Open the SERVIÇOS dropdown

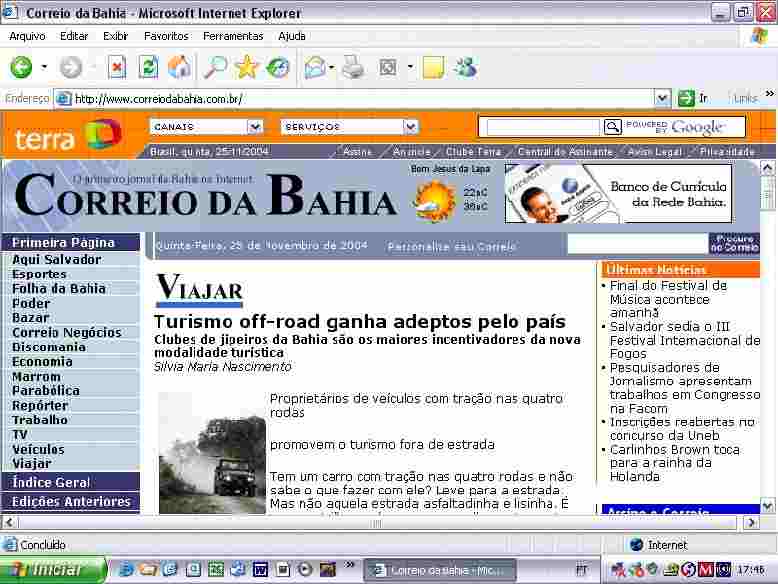tap(410, 127)
